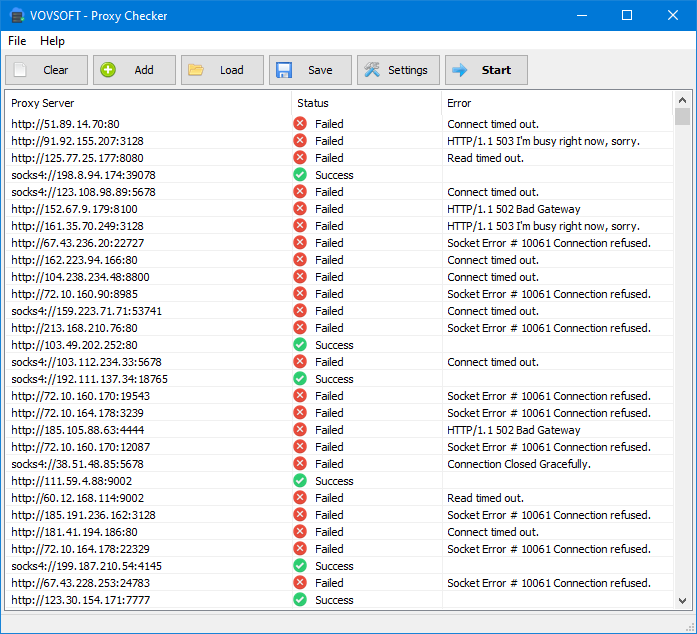
Task: Click the Save floppy disk button
Action: (x=310, y=70)
